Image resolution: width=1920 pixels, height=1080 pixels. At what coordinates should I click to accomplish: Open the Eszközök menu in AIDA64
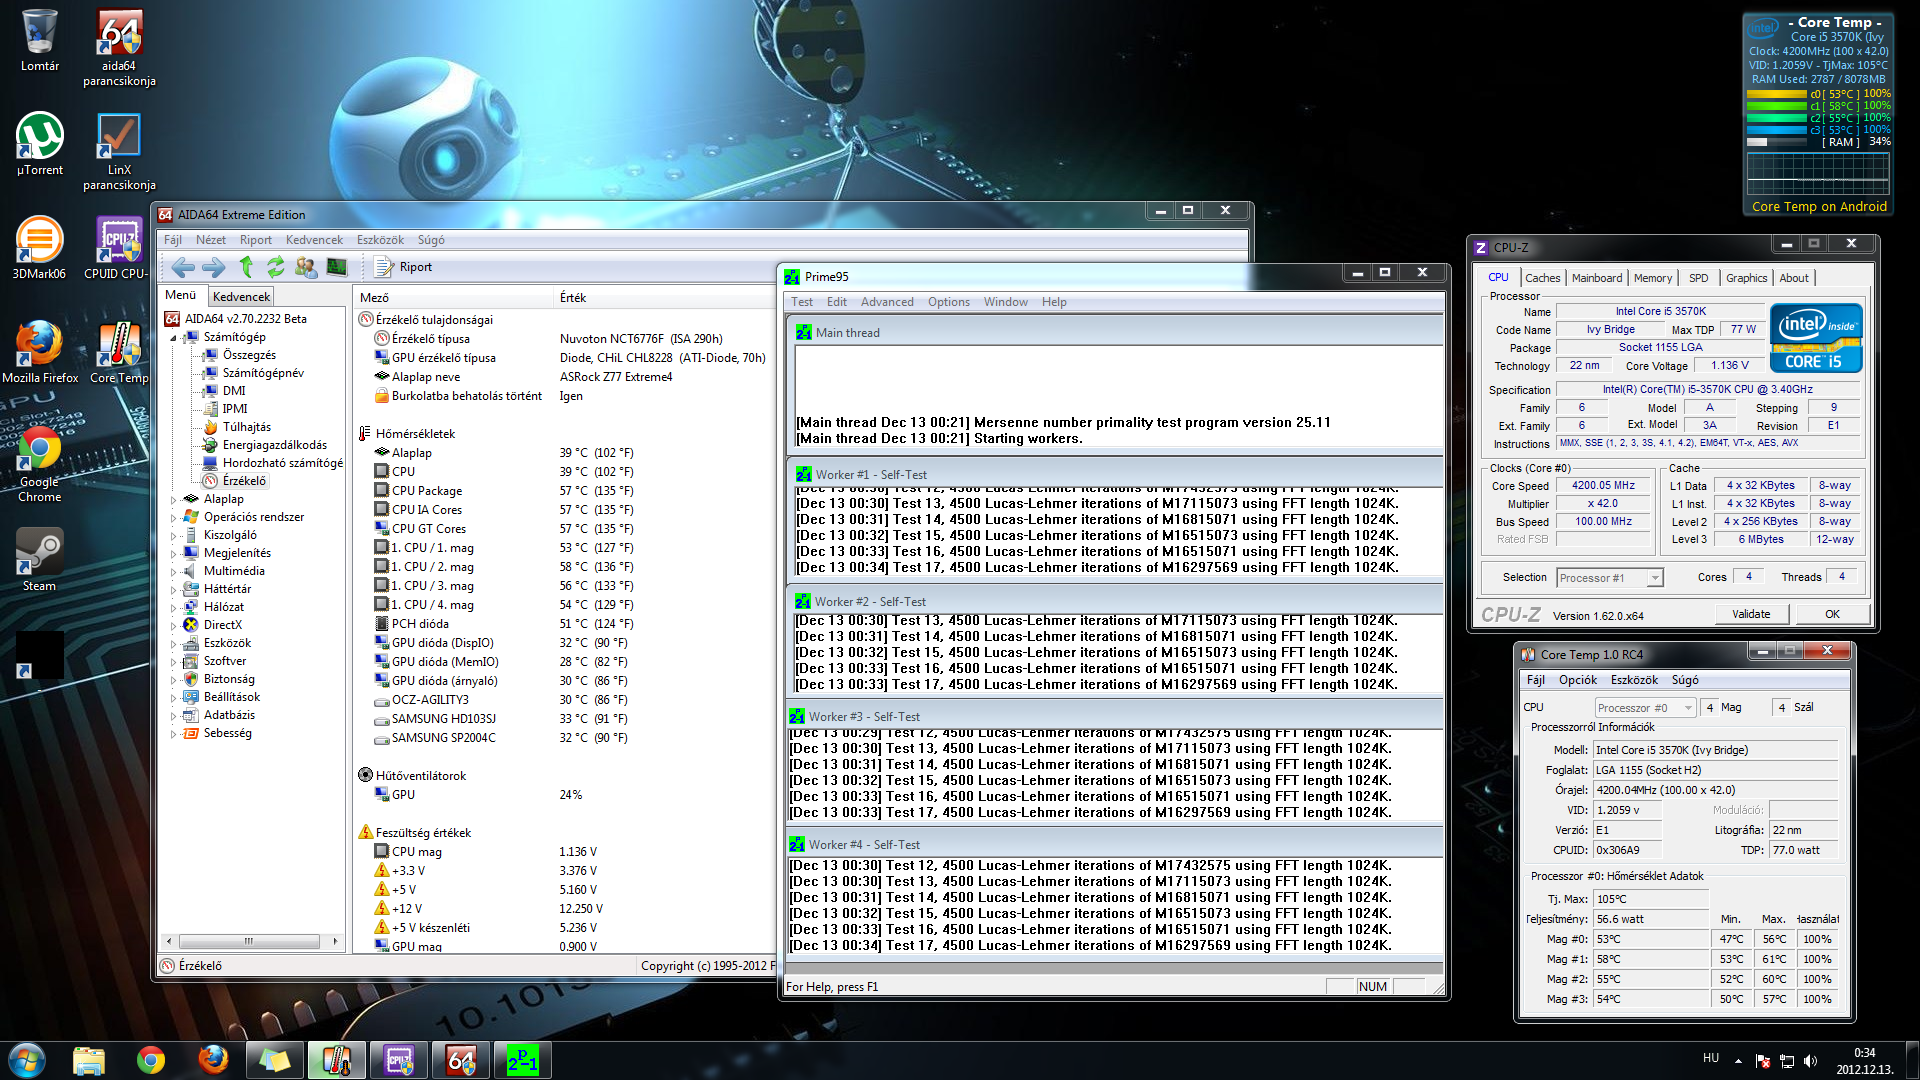(x=380, y=240)
